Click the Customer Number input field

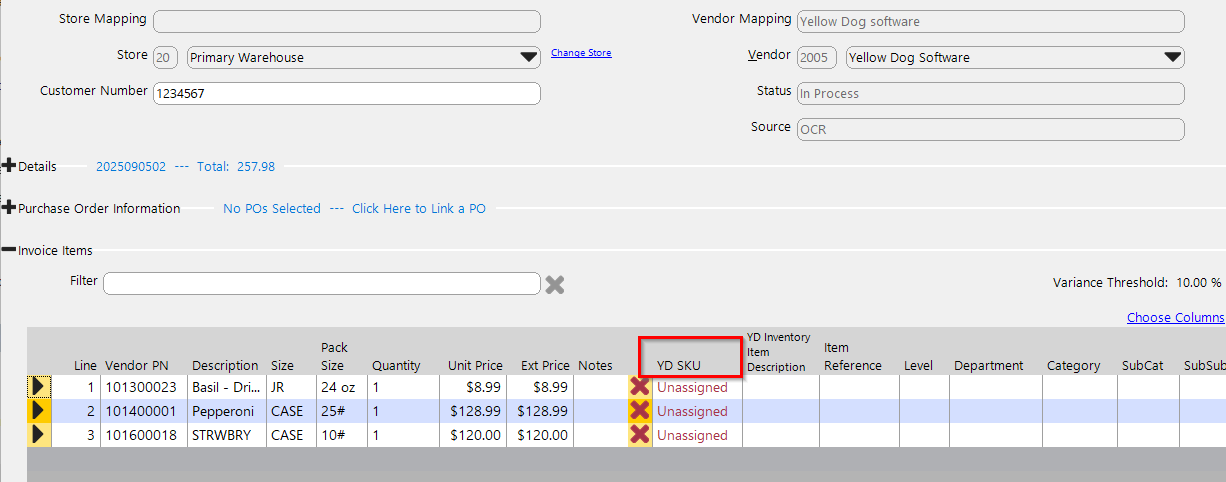(x=346, y=94)
